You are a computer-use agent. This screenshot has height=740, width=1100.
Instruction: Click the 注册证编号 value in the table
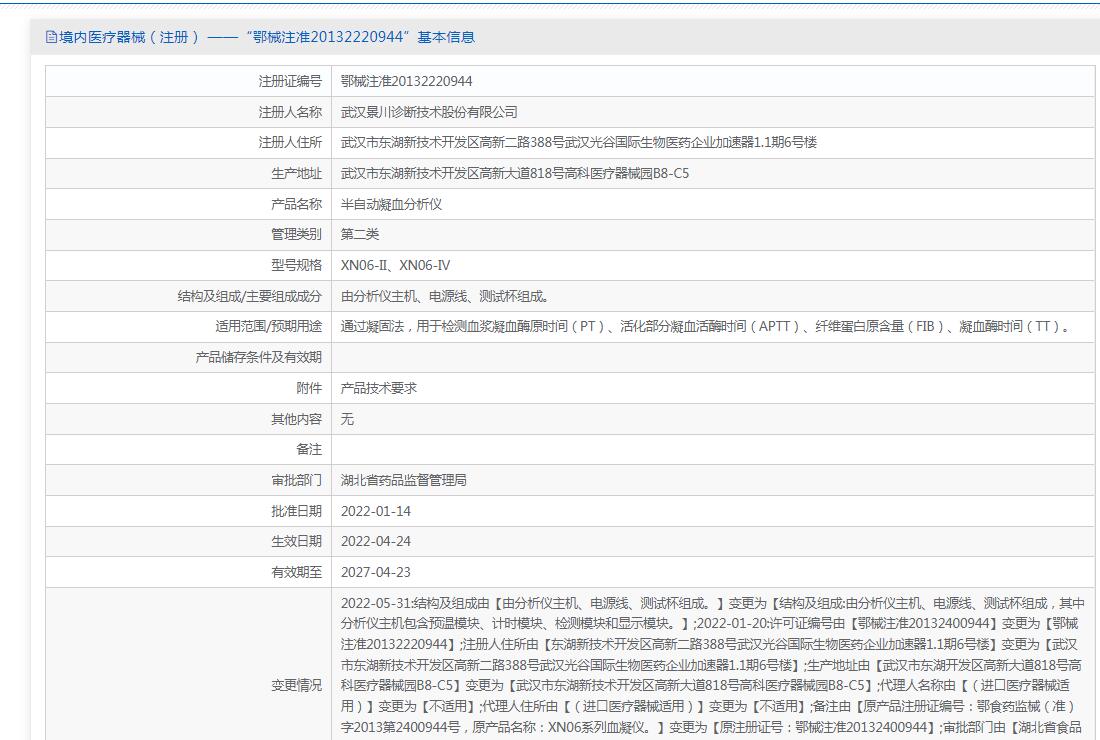click(406, 81)
